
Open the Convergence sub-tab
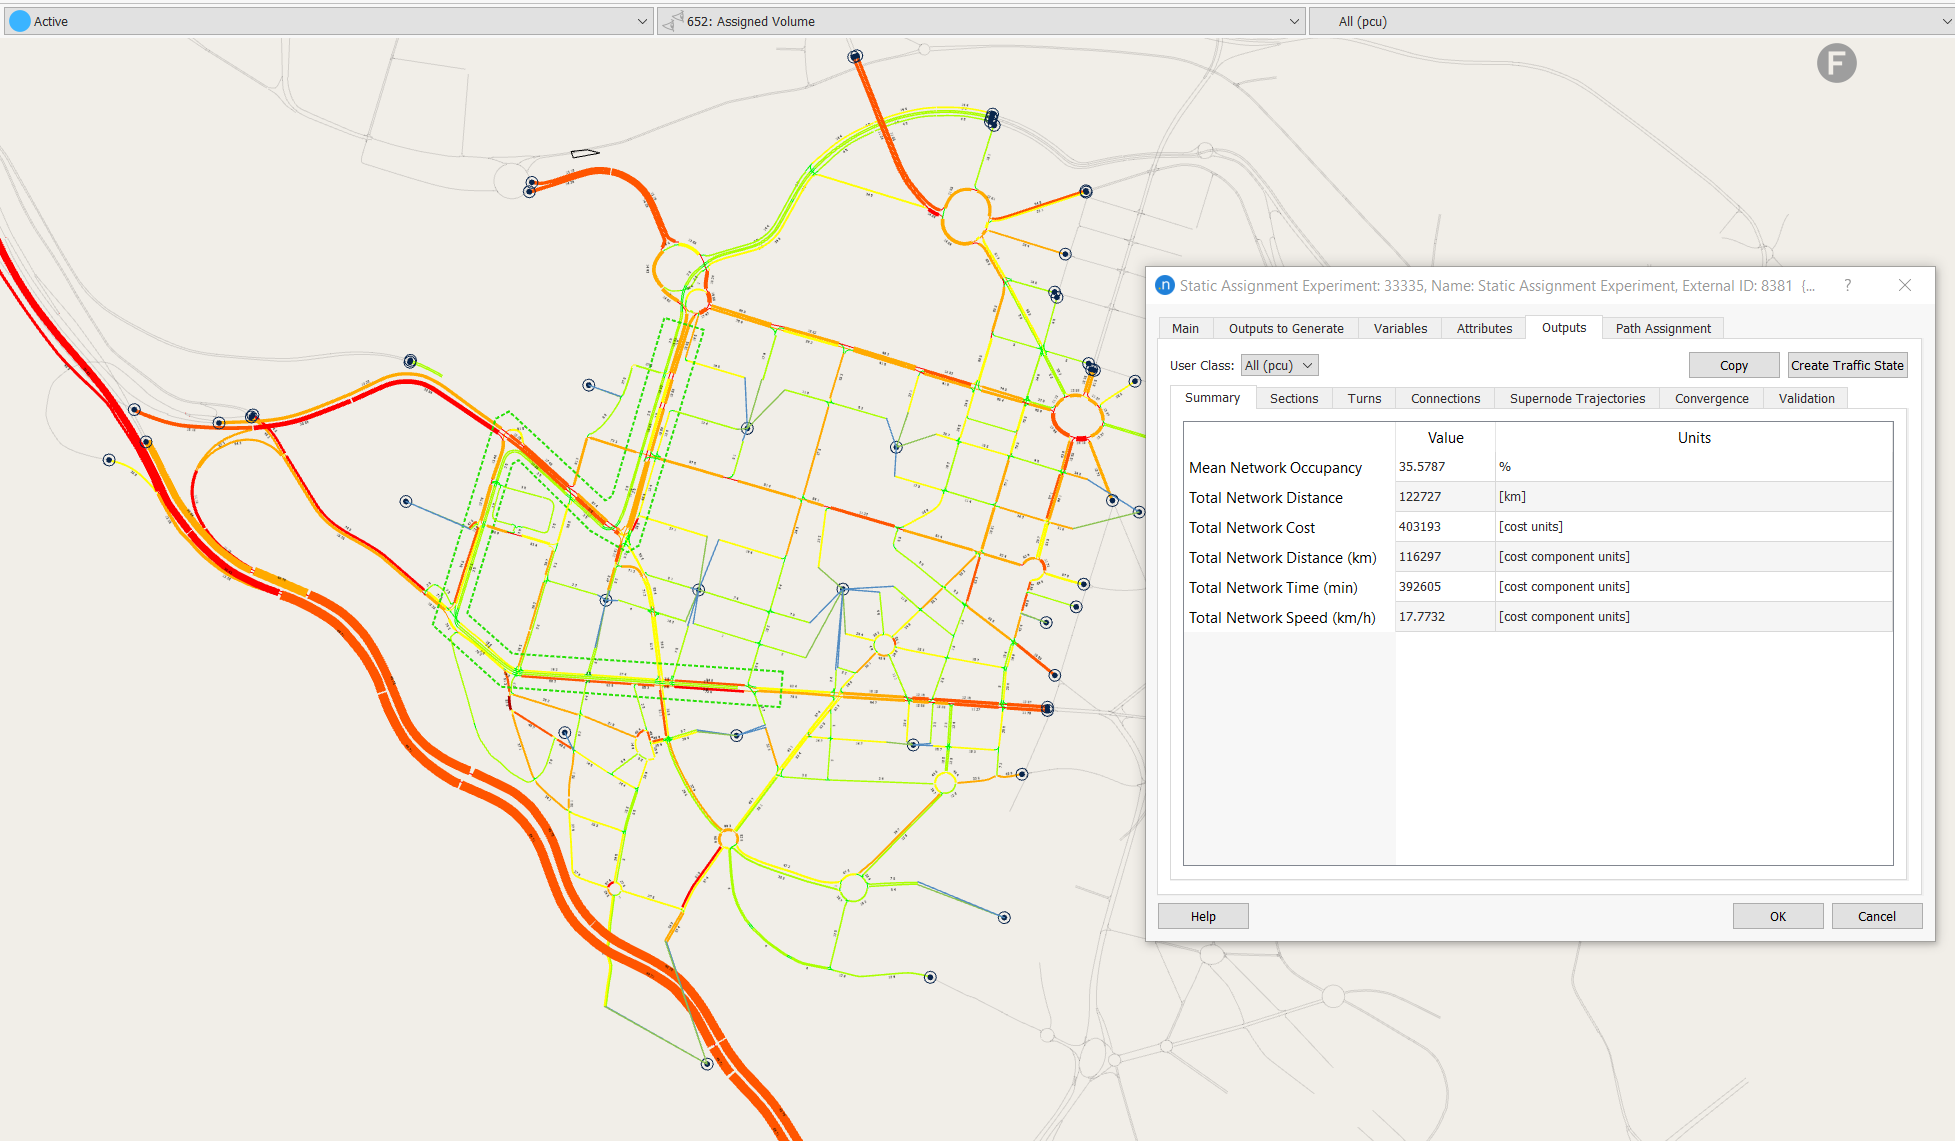click(x=1711, y=399)
